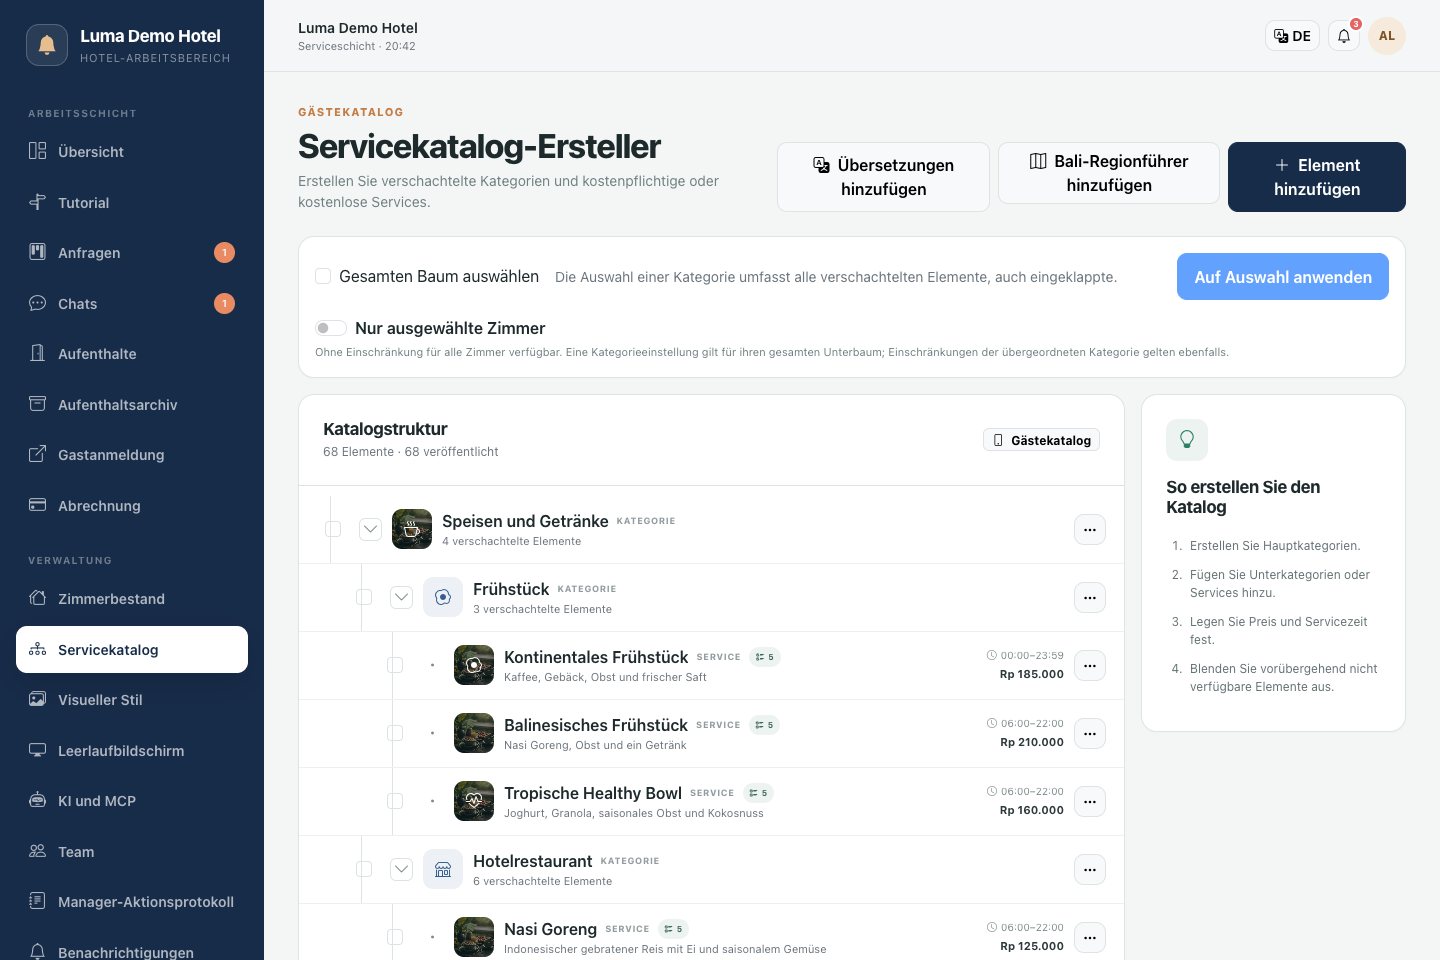This screenshot has width=1440, height=960.
Task: Click the Hotelrestaurant category icon
Action: click(443, 869)
